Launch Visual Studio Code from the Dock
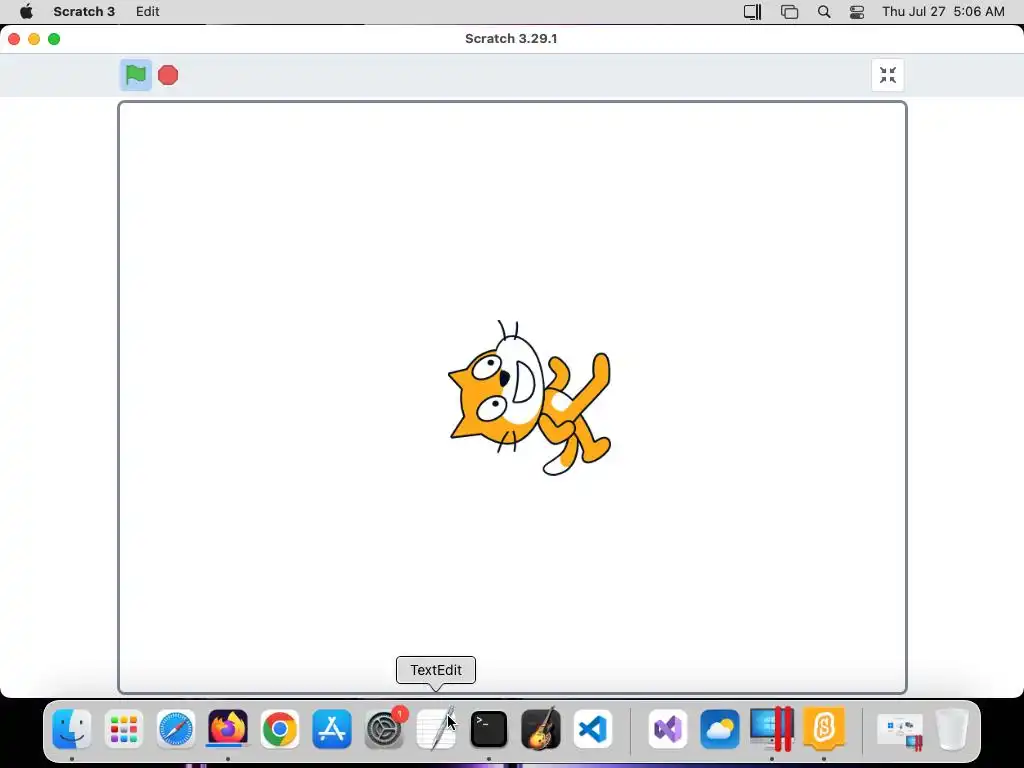1024x768 pixels. tap(593, 729)
